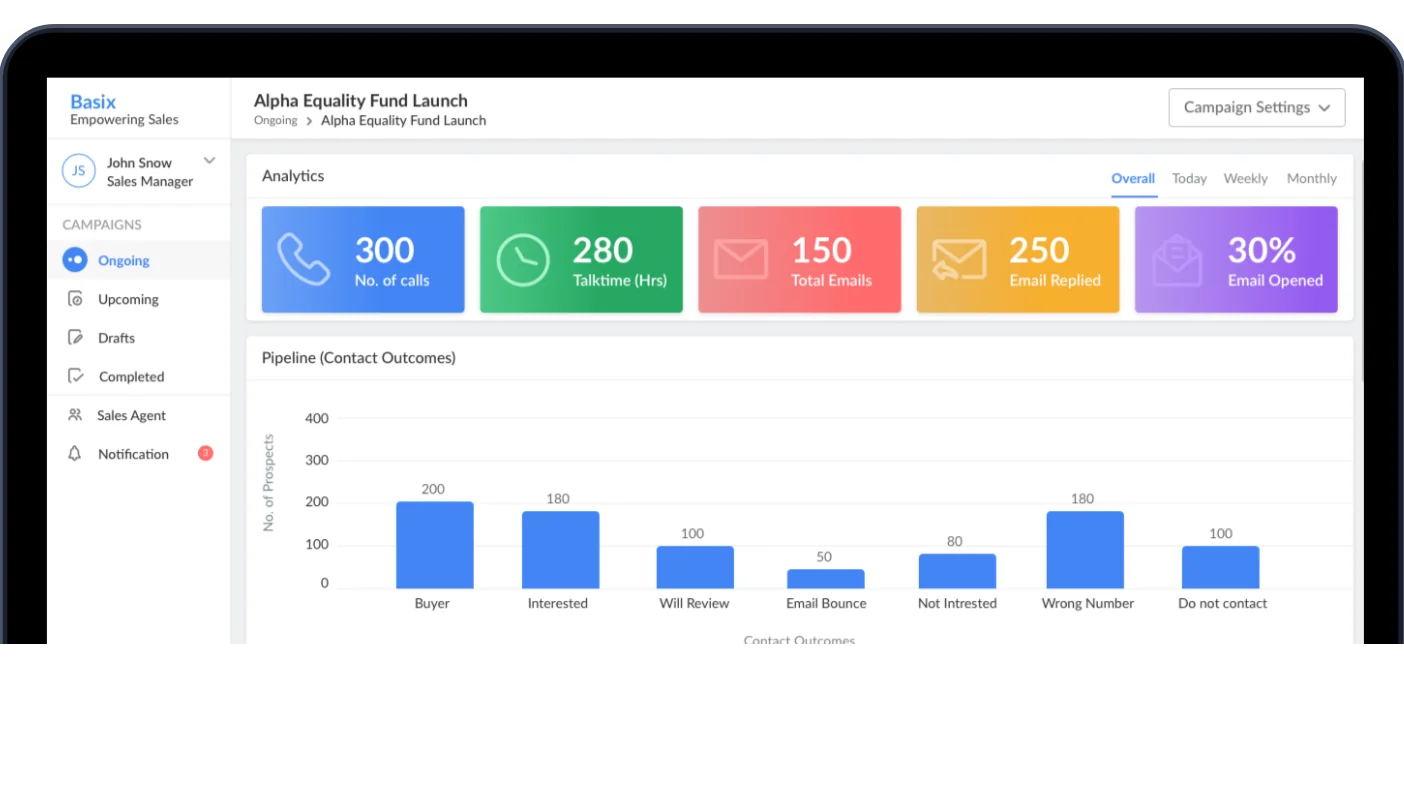Click the Email Bounce bar
This screenshot has width=1404, height=804.
pyautogui.click(x=826, y=579)
